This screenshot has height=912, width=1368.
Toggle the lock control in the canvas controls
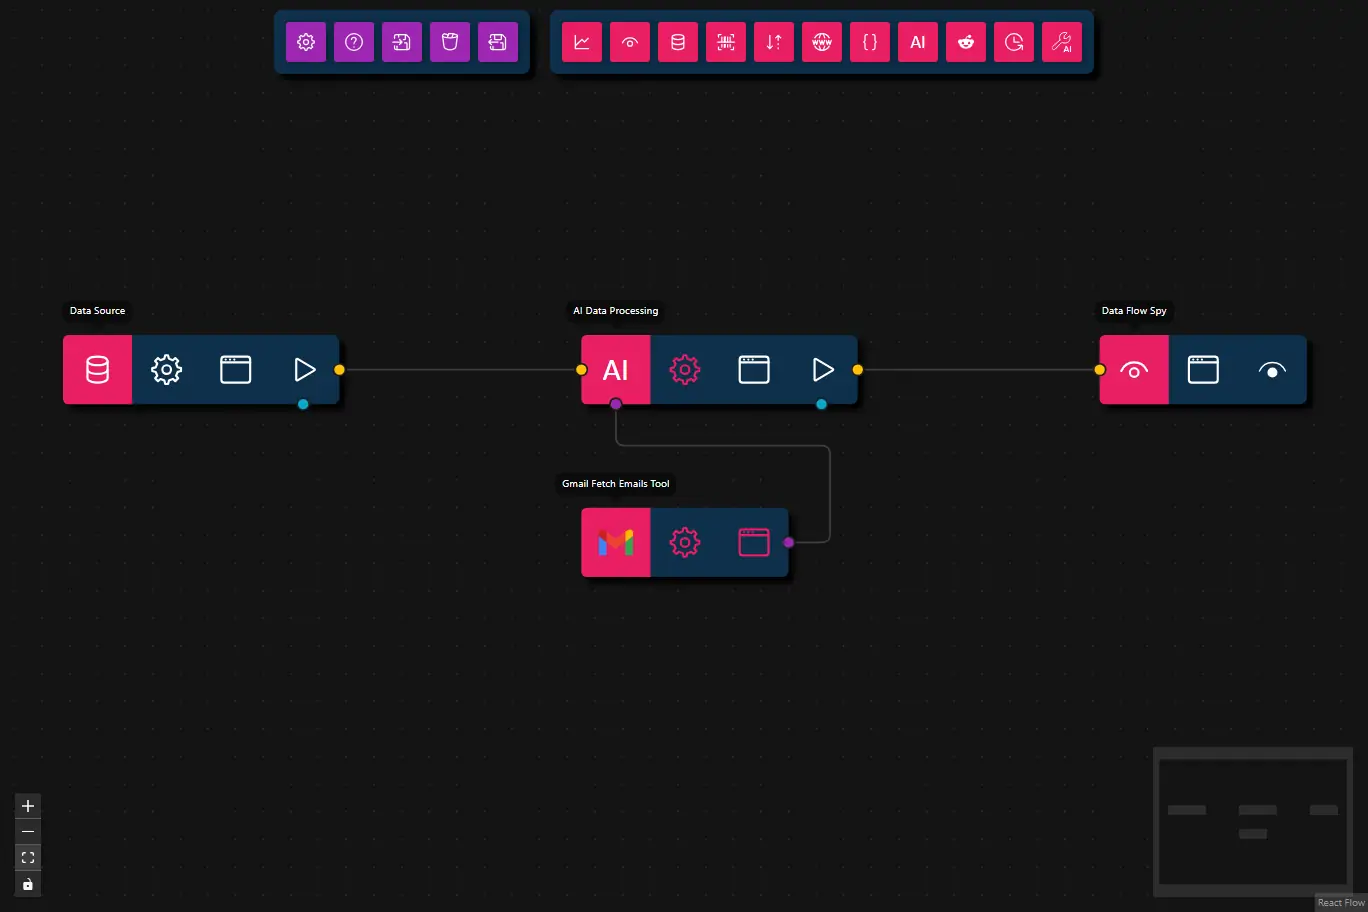click(27, 883)
